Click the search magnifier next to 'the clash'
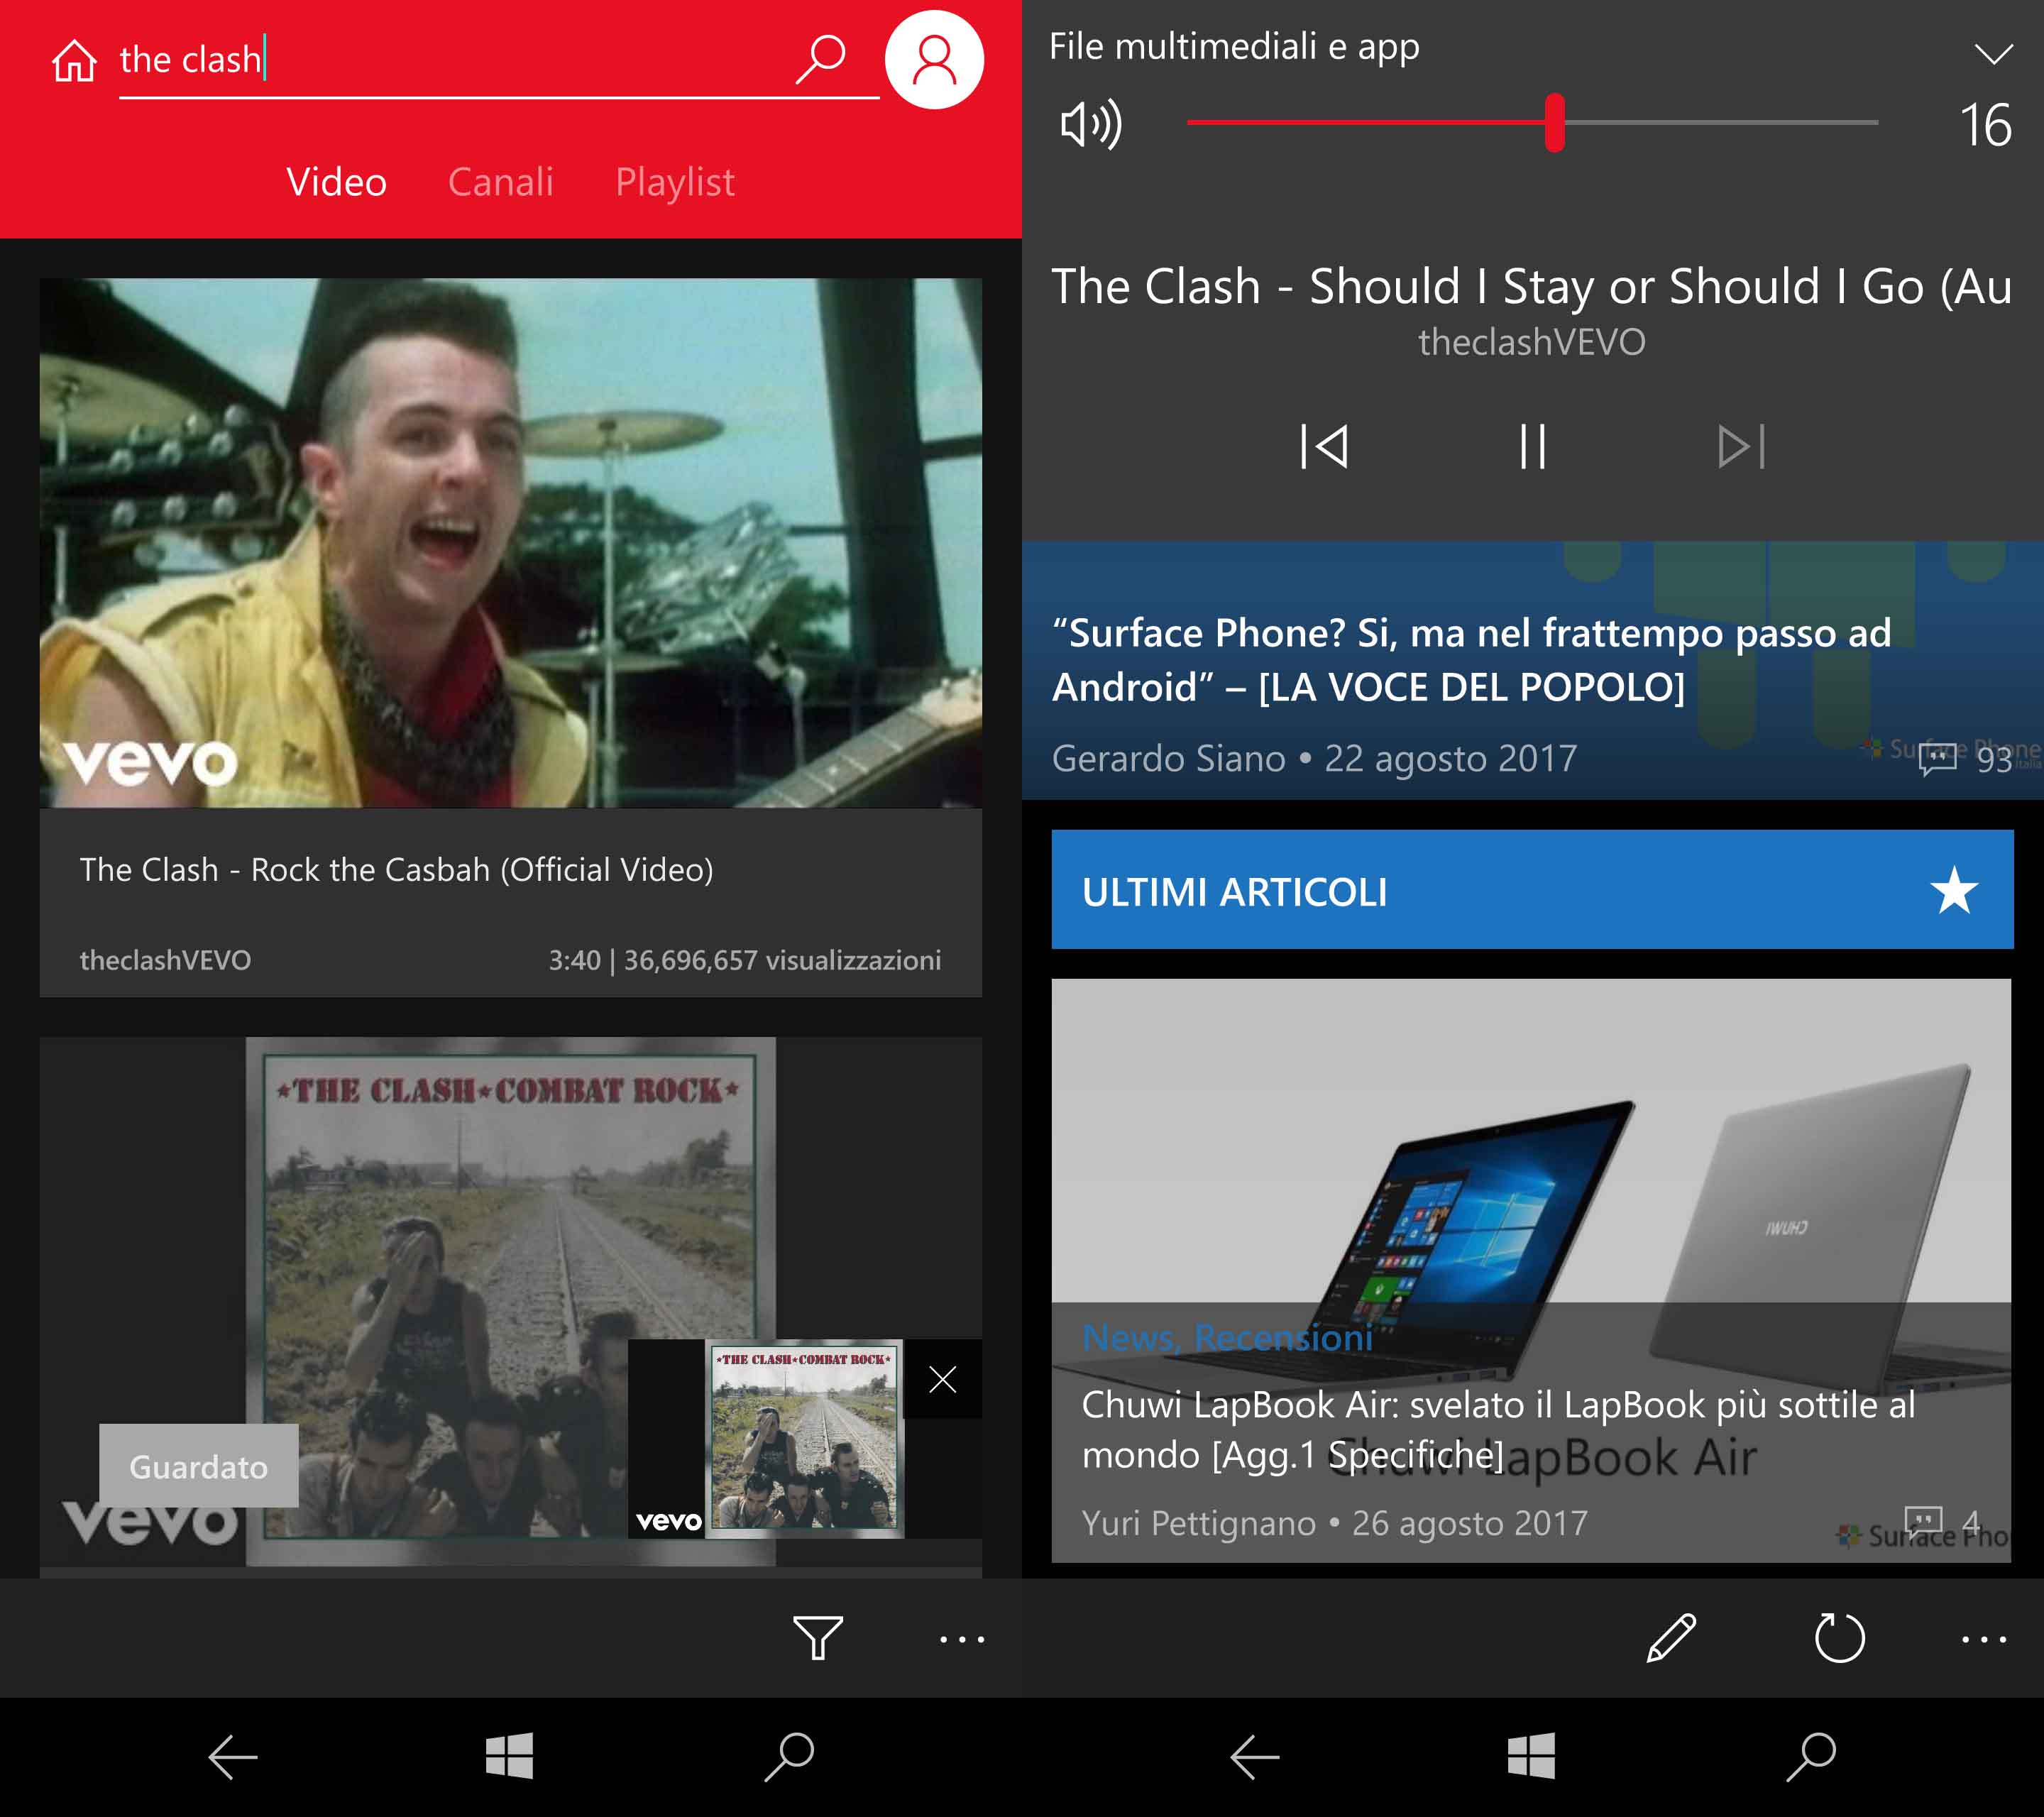This screenshot has height=1817, width=2044. [821, 60]
